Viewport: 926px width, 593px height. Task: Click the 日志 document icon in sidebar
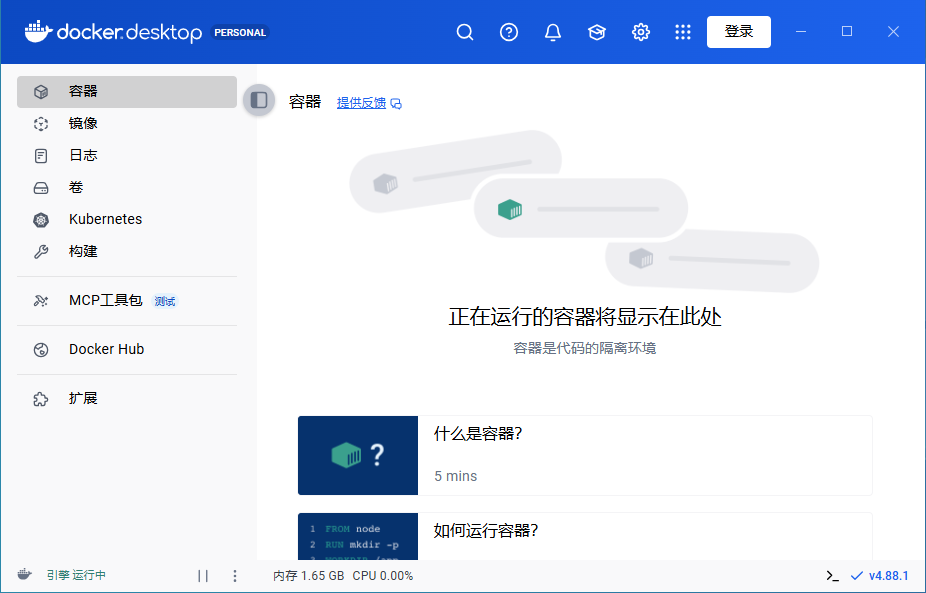(41, 156)
